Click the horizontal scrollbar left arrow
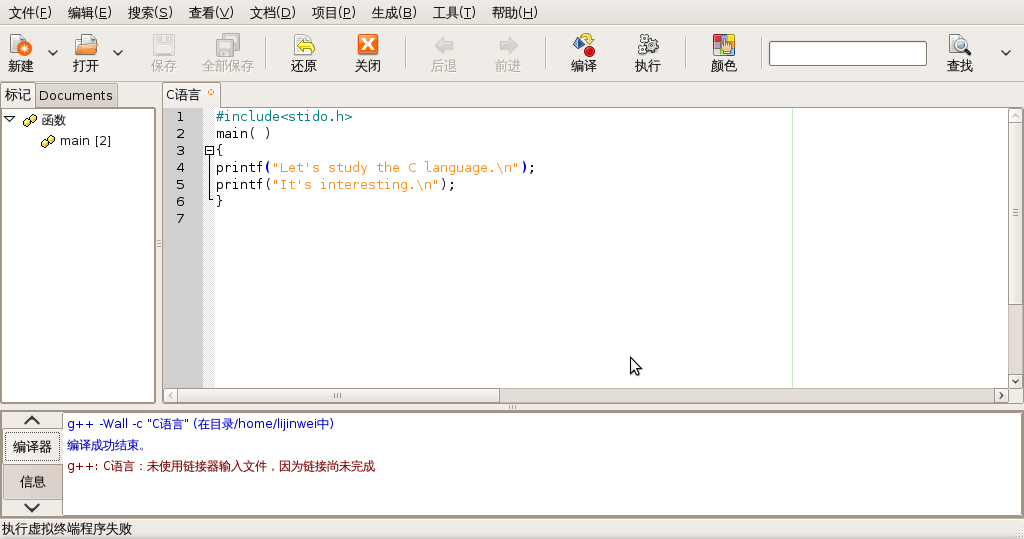Image resolution: width=1024 pixels, height=539 pixels. pos(170,395)
